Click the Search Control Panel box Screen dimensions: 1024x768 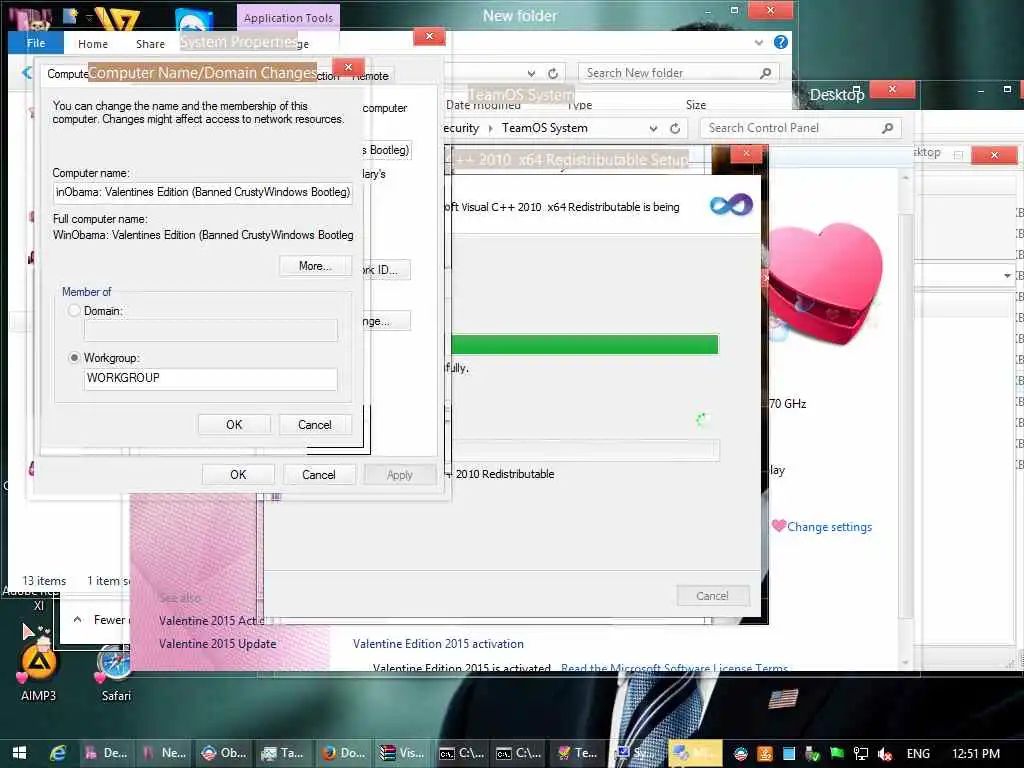[x=800, y=128]
